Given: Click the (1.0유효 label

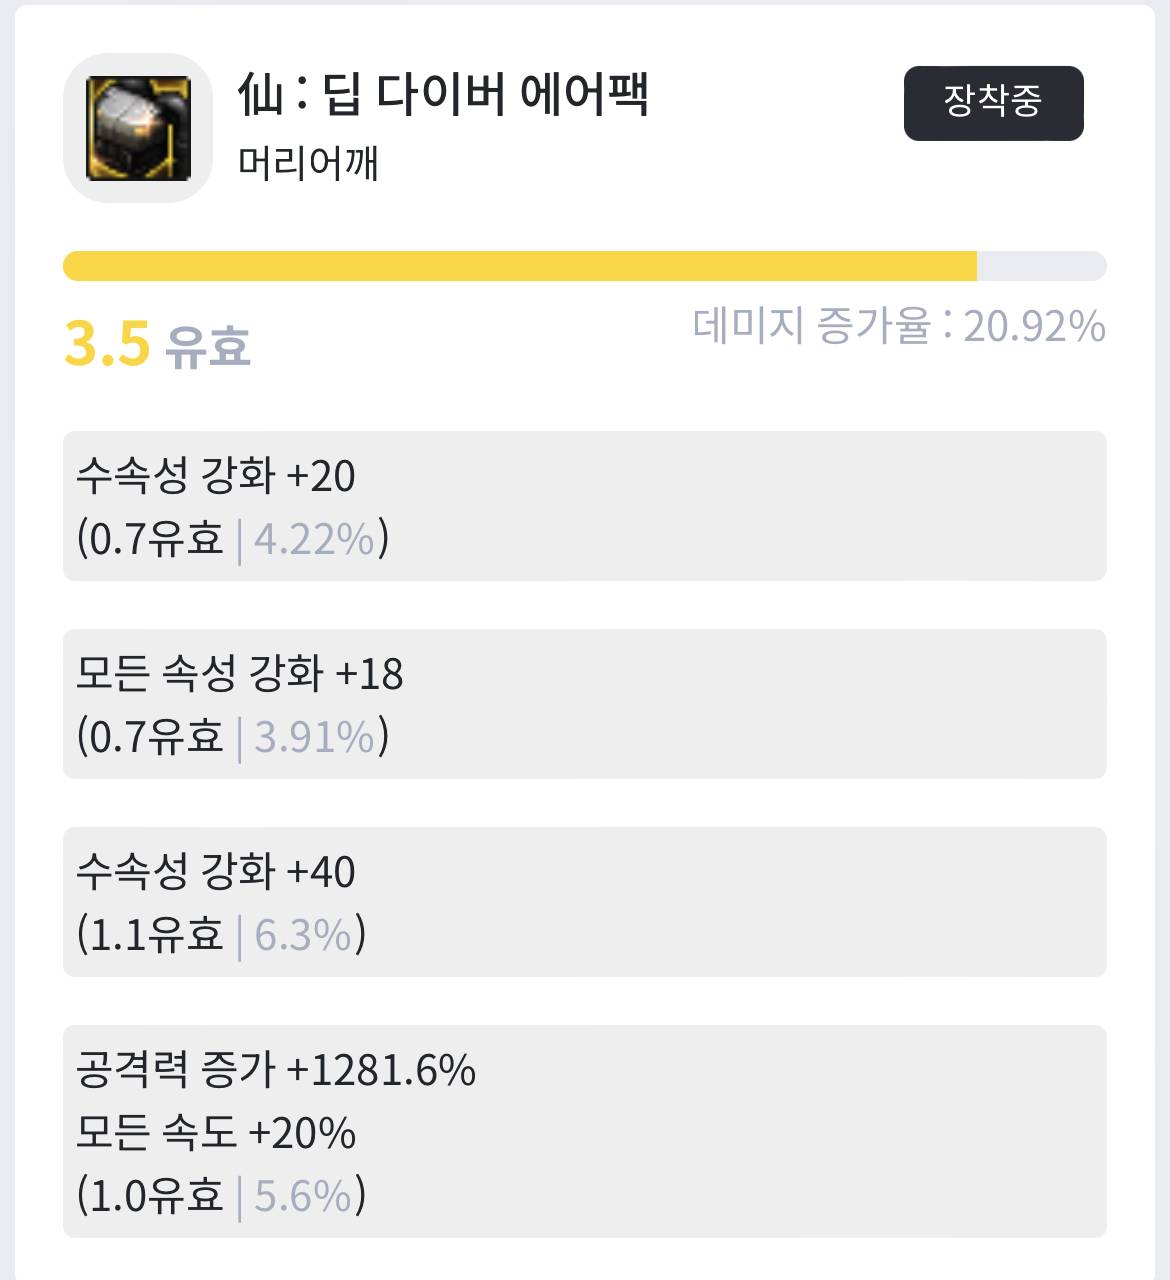Looking at the screenshot, I should [x=150, y=1196].
